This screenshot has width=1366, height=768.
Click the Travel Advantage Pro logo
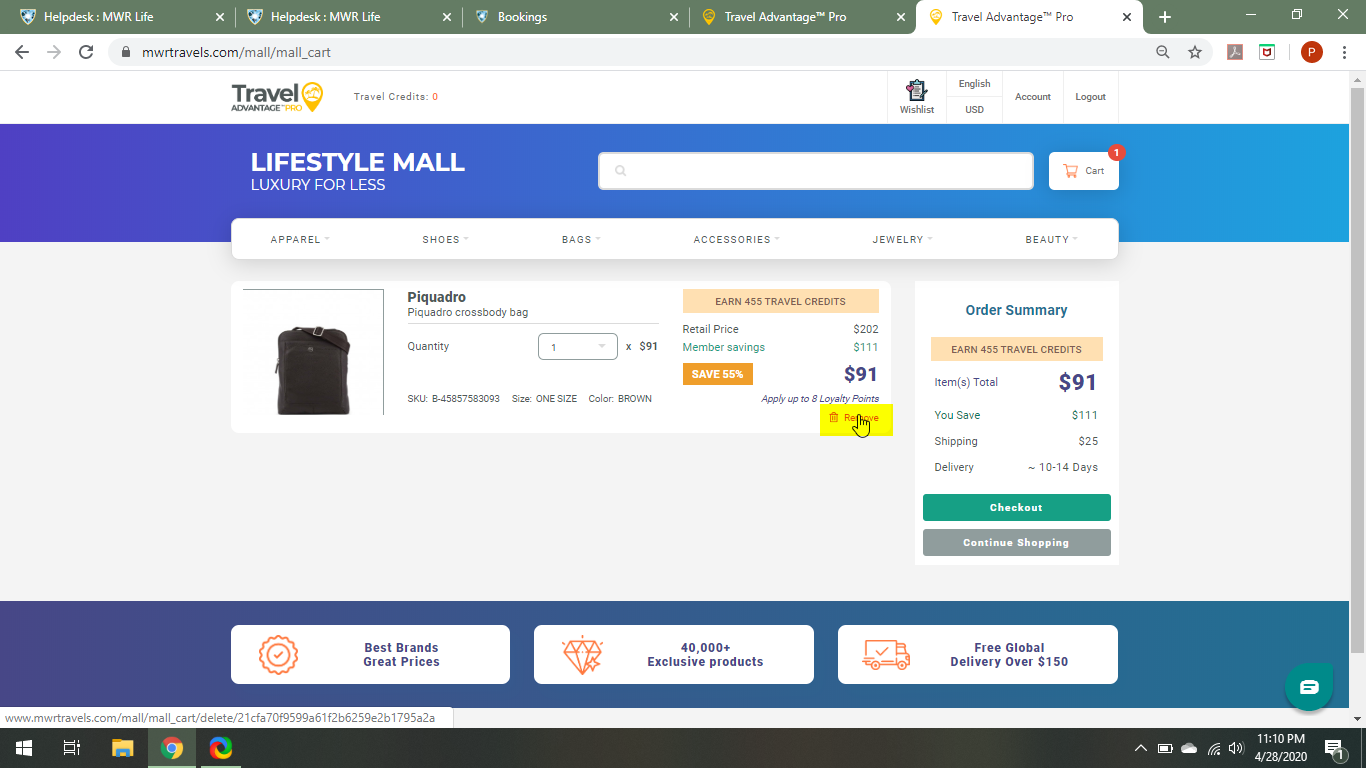(x=277, y=97)
